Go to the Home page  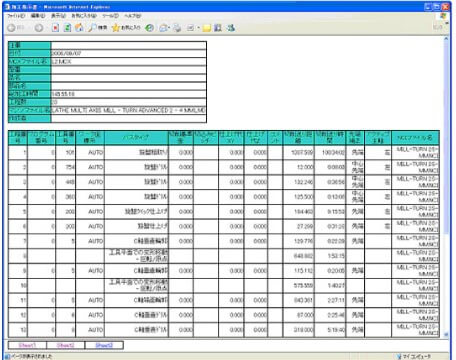[79, 28]
